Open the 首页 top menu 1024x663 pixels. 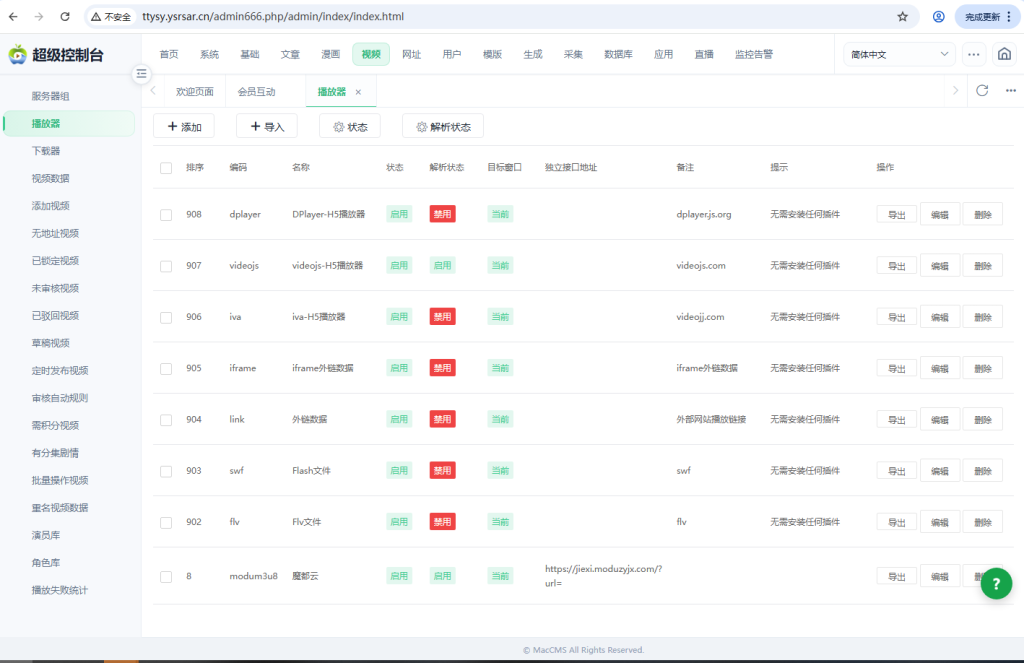pyautogui.click(x=168, y=54)
